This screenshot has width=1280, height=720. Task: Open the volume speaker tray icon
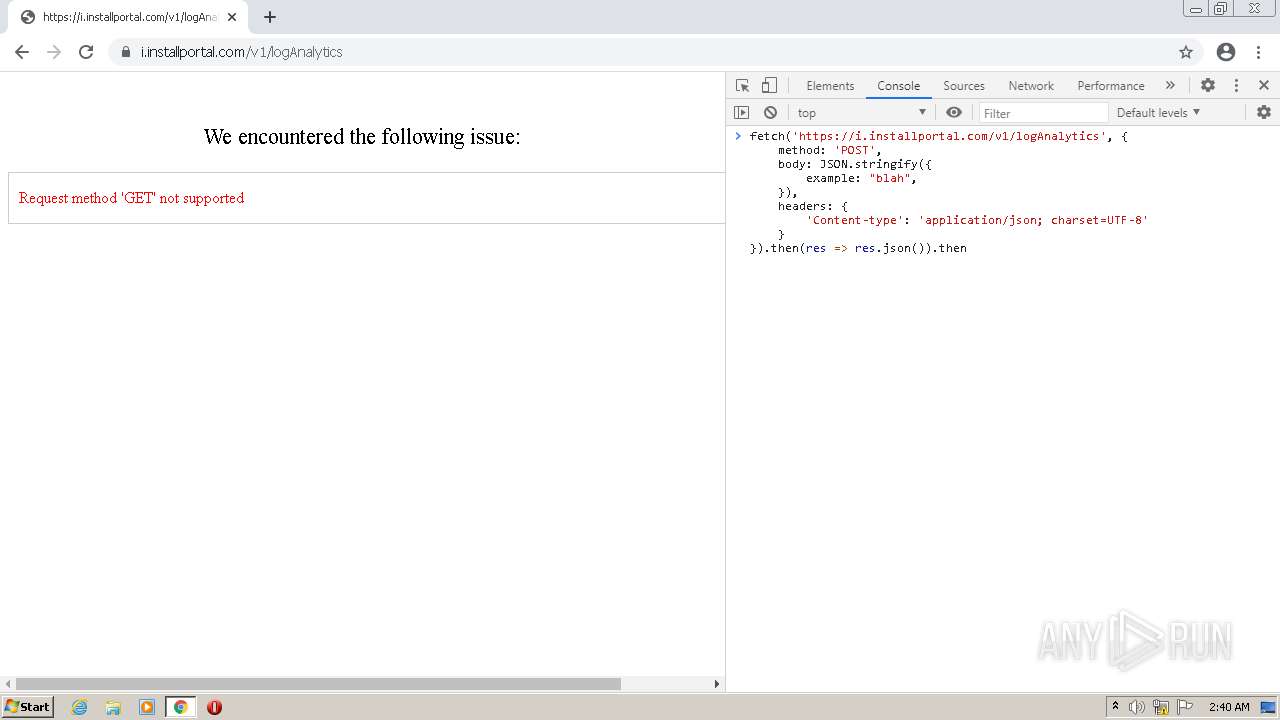[1137, 707]
